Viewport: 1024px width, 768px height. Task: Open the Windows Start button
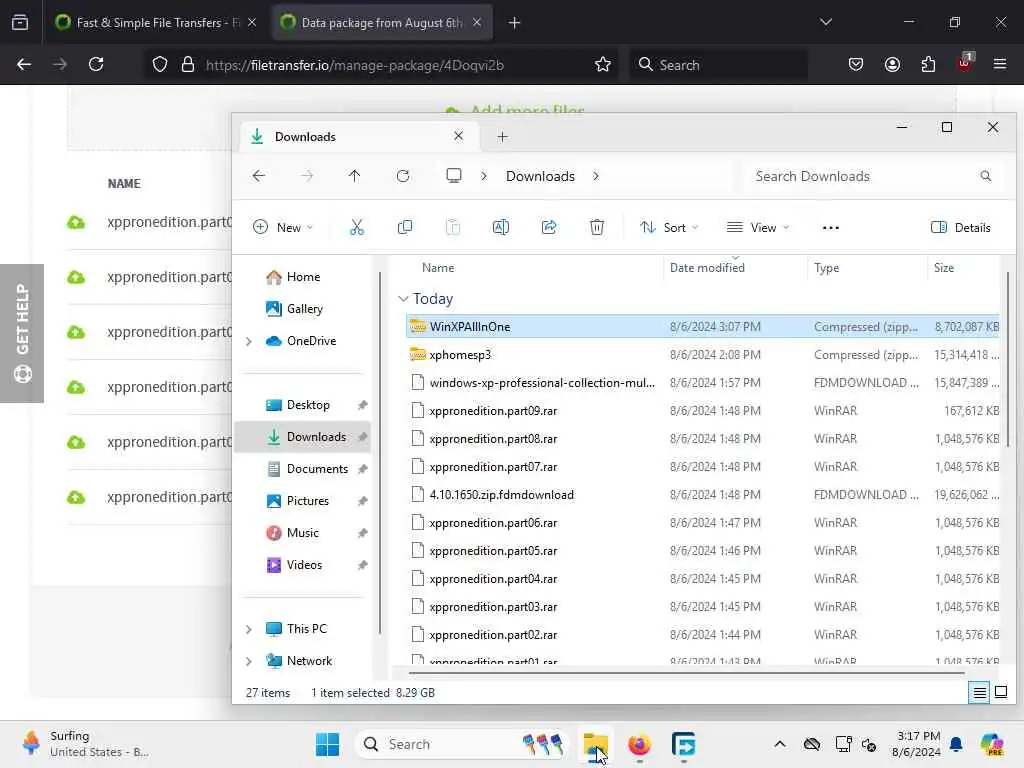tap(327, 744)
